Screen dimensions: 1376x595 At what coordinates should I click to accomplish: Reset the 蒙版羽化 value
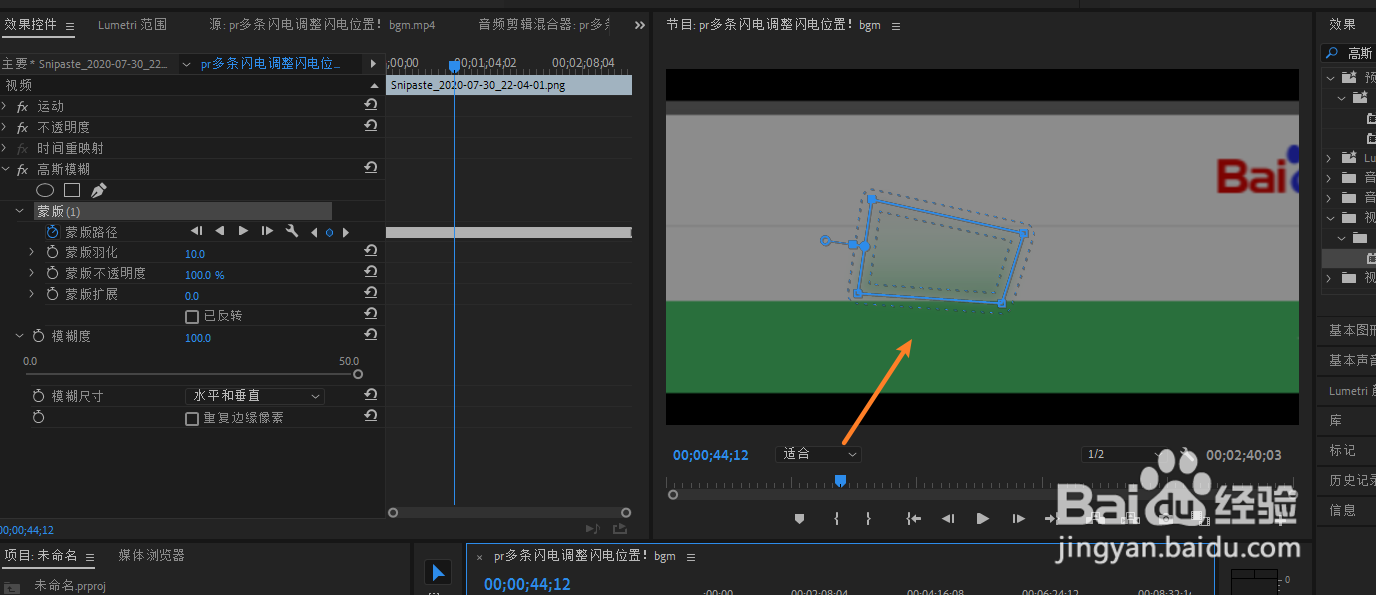(370, 252)
